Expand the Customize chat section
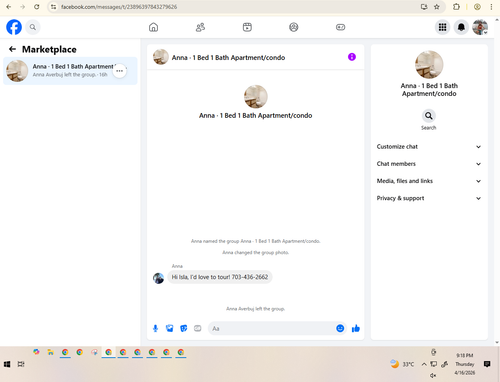Image resolution: width=500 pixels, height=382 pixels. coord(429,147)
